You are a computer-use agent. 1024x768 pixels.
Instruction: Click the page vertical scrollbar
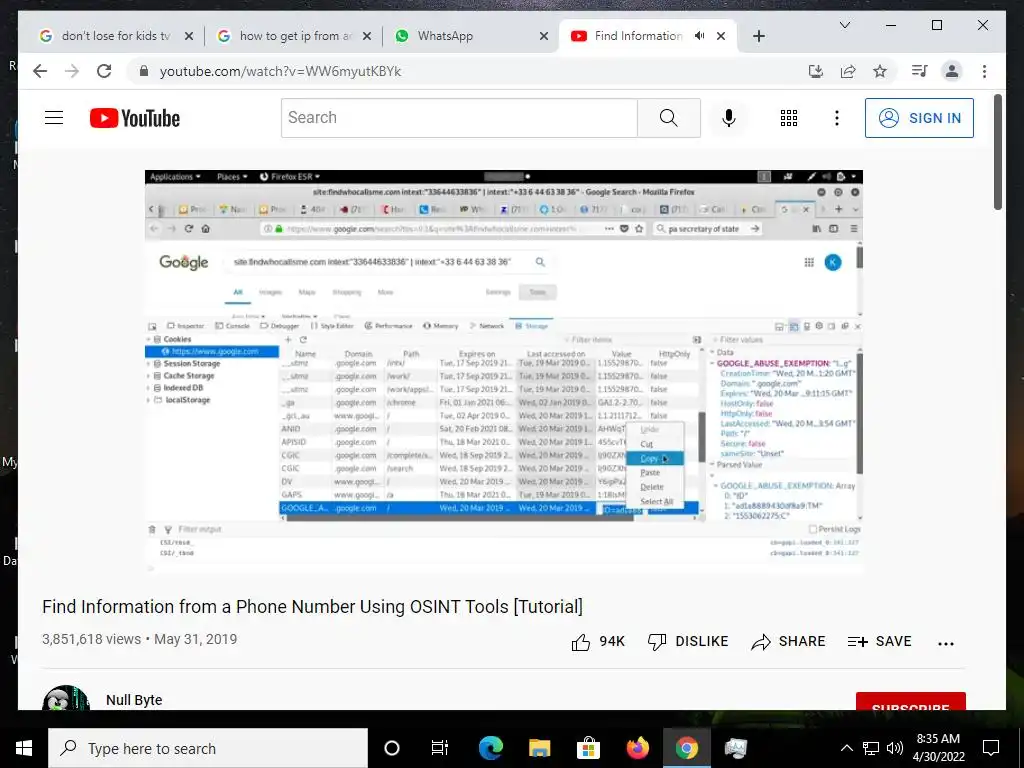998,153
